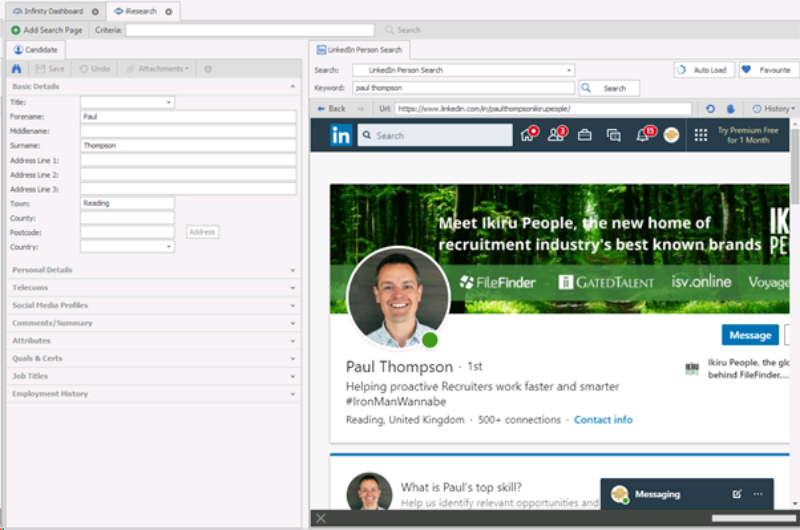Click the compose message icon in Messaging bar
The image size is (800, 530).
click(737, 494)
